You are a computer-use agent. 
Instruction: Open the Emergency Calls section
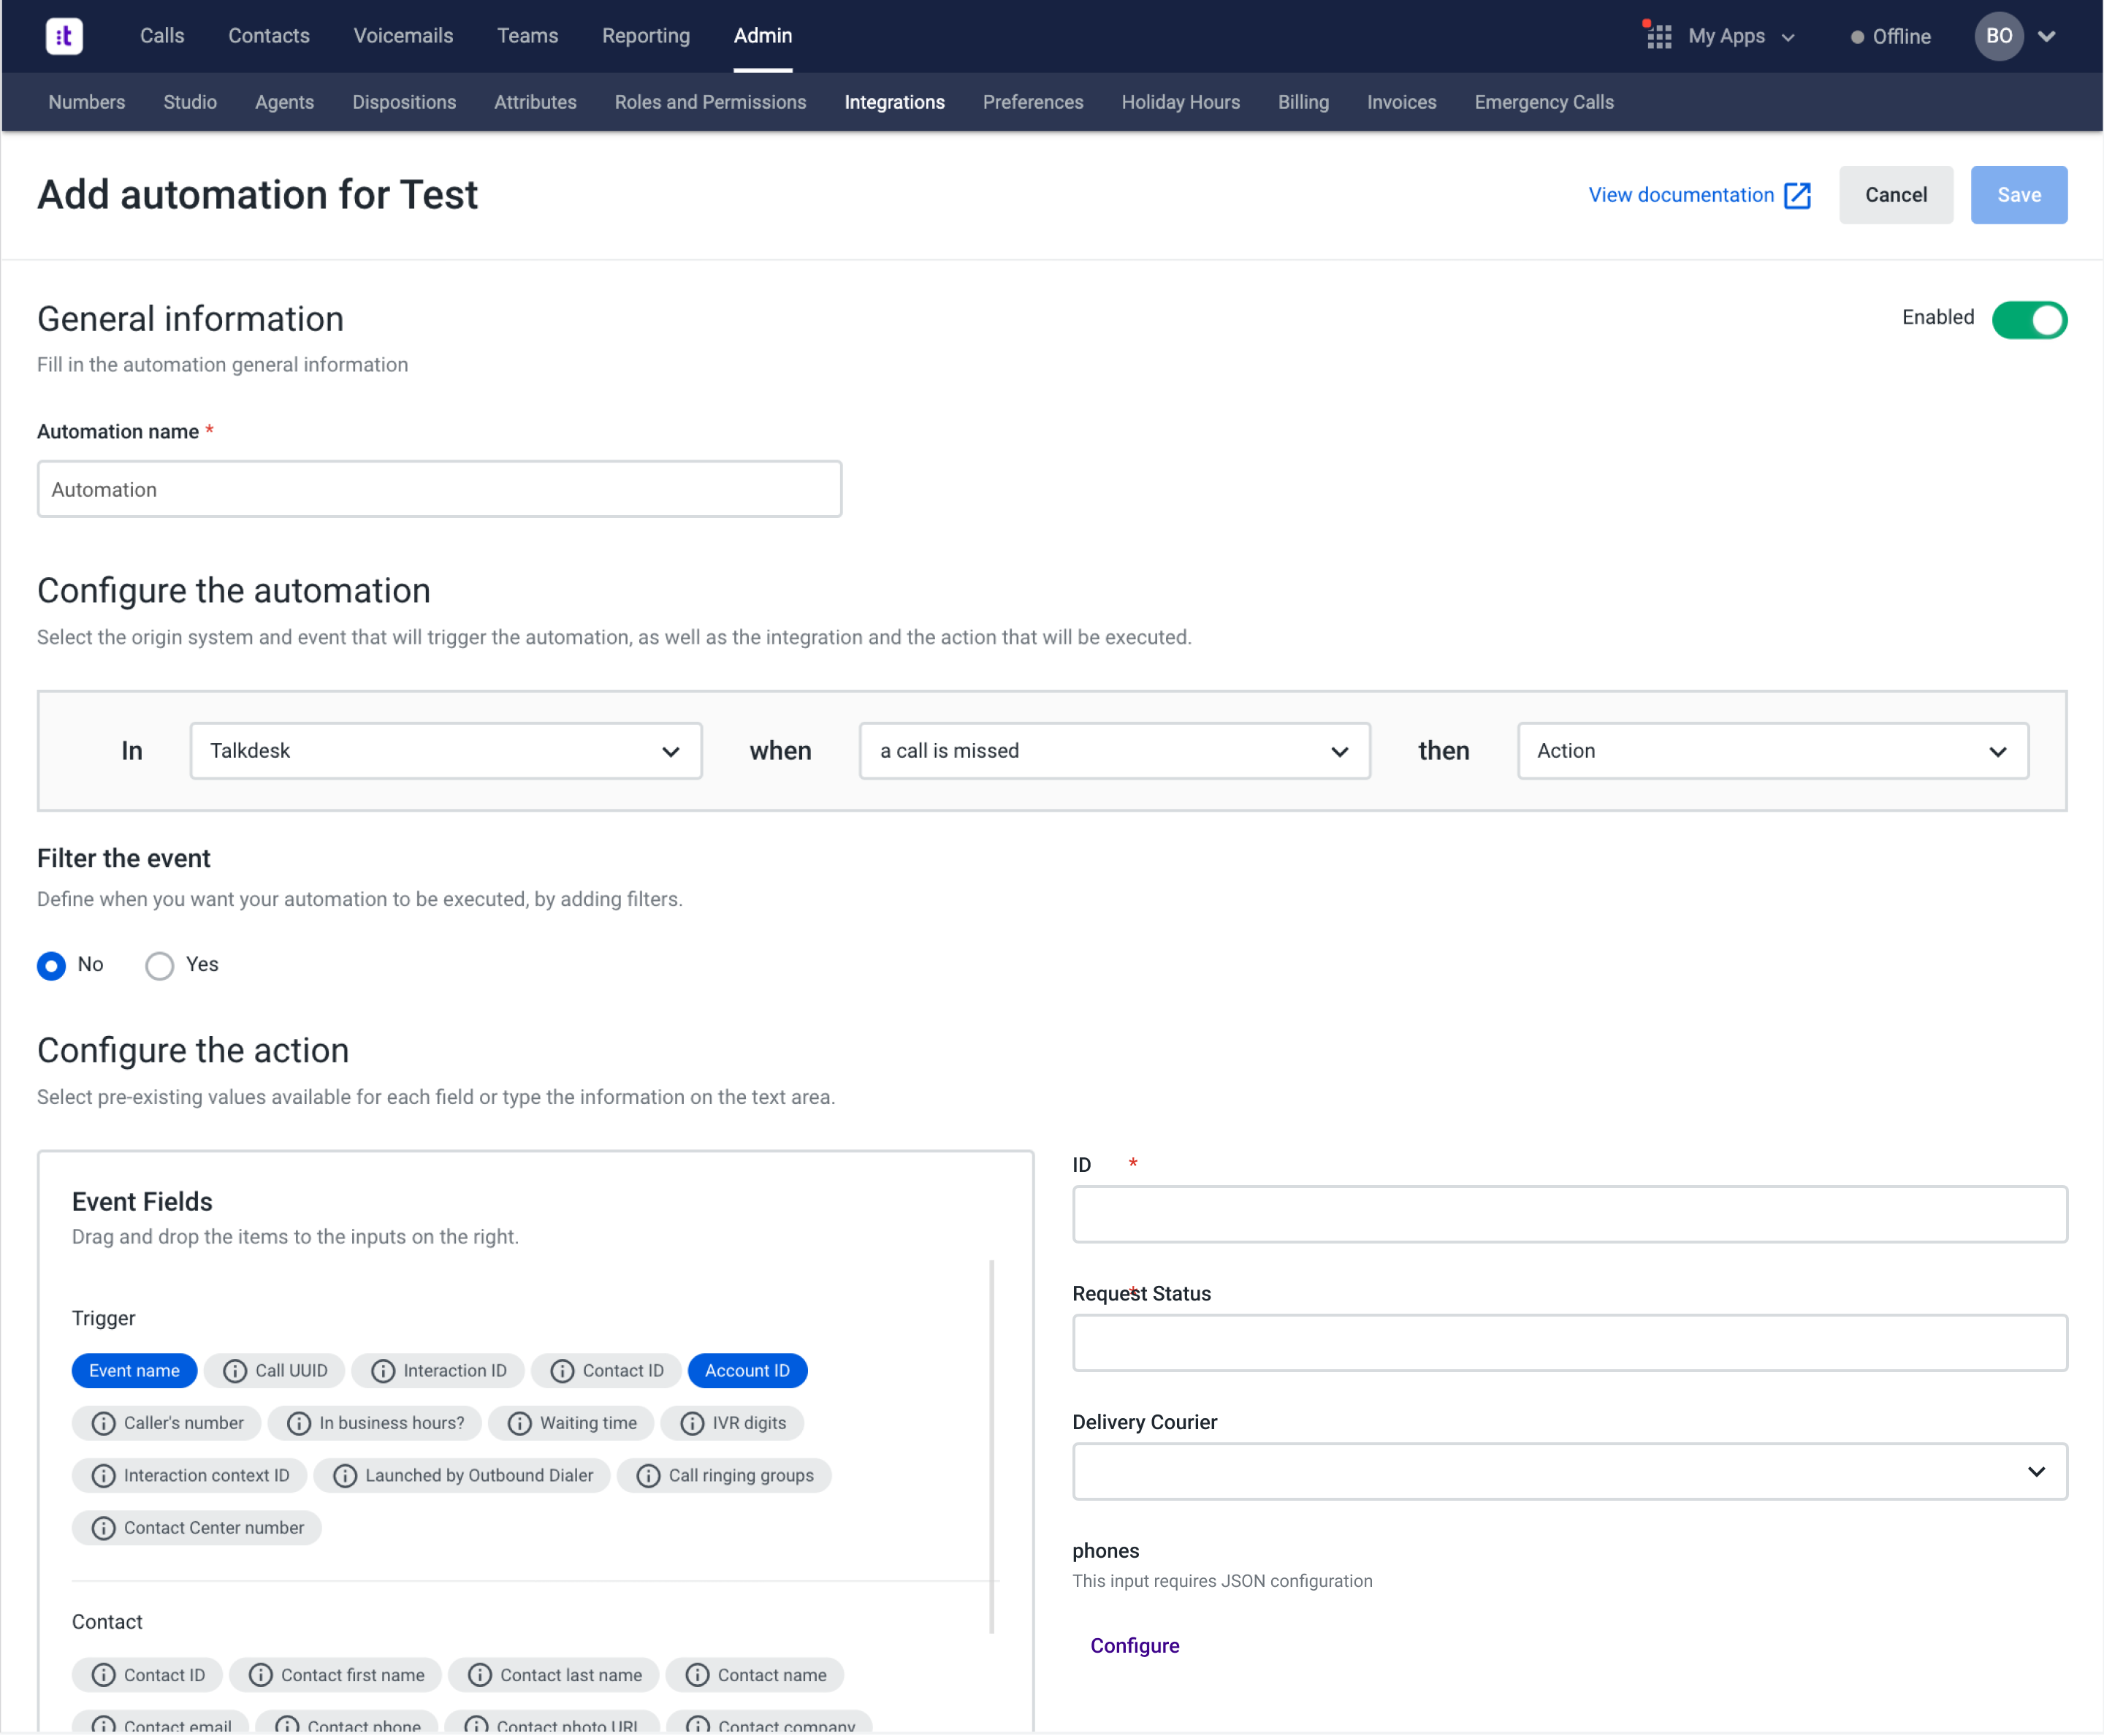point(1543,102)
